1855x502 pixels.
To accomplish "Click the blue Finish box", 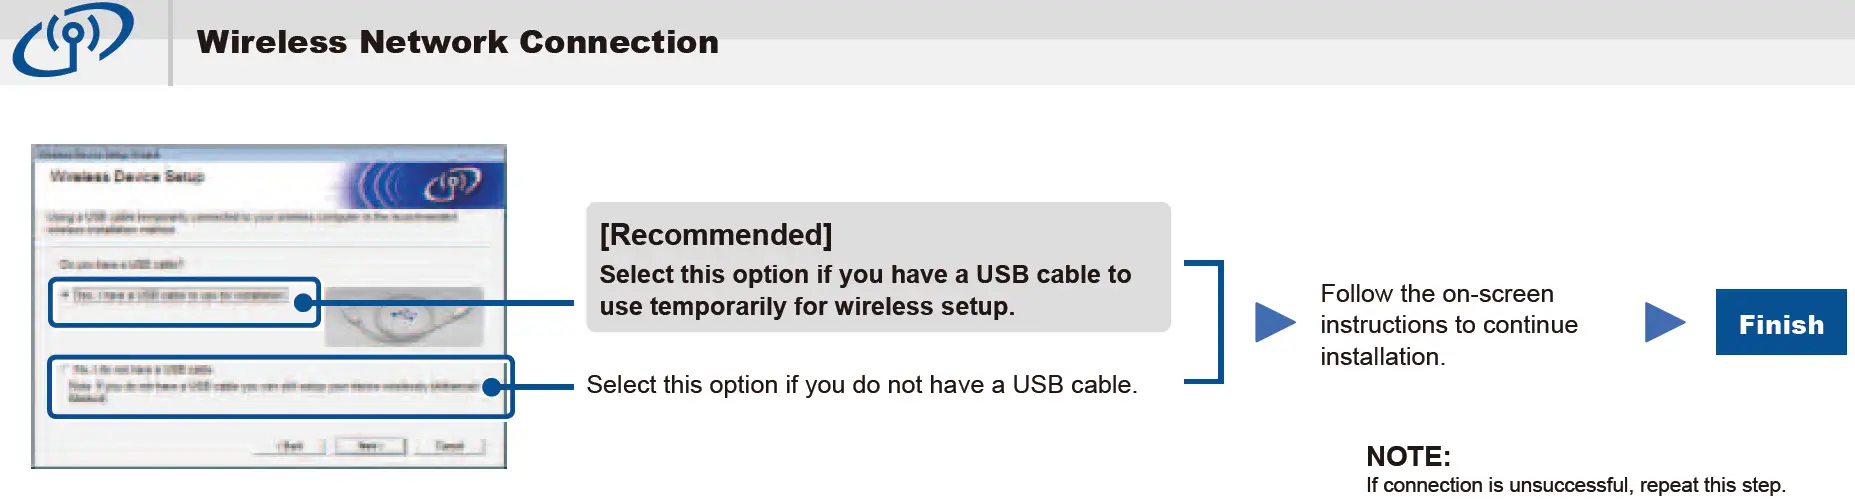I will [1780, 323].
